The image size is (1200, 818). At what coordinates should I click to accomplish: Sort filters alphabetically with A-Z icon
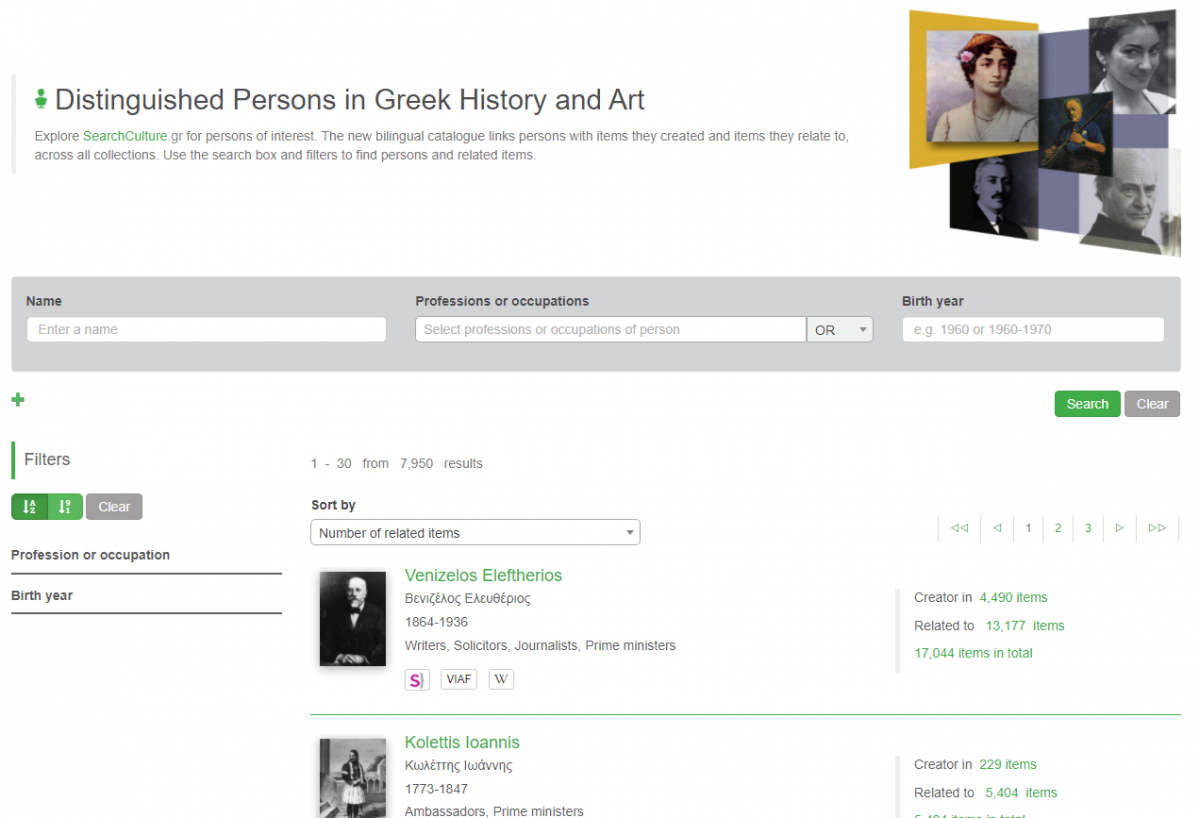coord(29,507)
